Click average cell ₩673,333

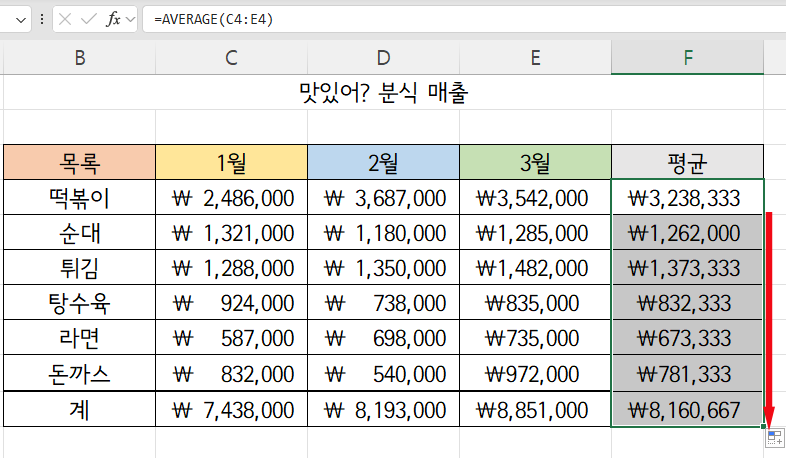687,338
